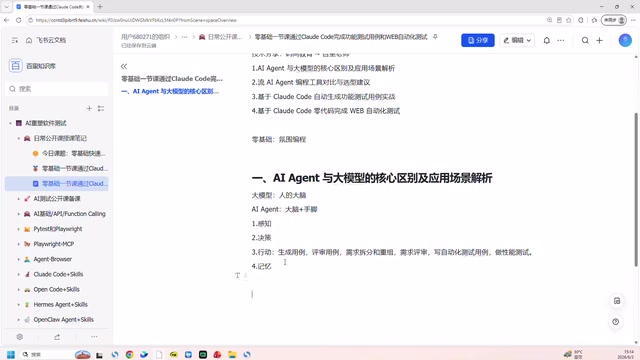Click the Windows taskbar 搜索 search box

[x=46, y=354]
